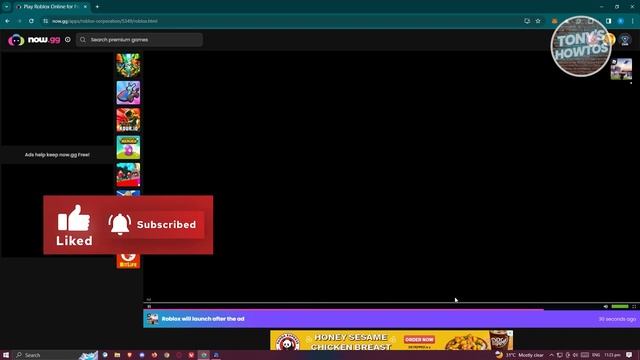Click the now.gg URL in address bar
Image resolution: width=640 pixels, height=360 pixels.
pos(104,21)
